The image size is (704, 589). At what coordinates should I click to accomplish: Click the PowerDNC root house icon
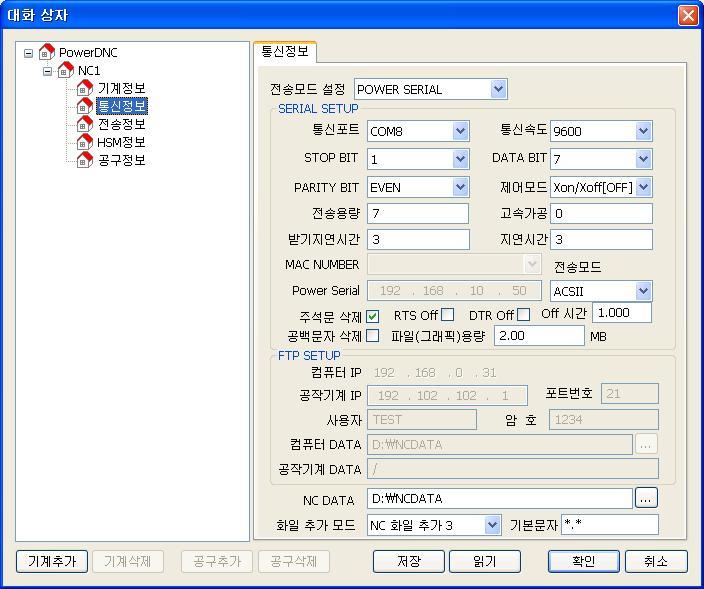(47, 52)
